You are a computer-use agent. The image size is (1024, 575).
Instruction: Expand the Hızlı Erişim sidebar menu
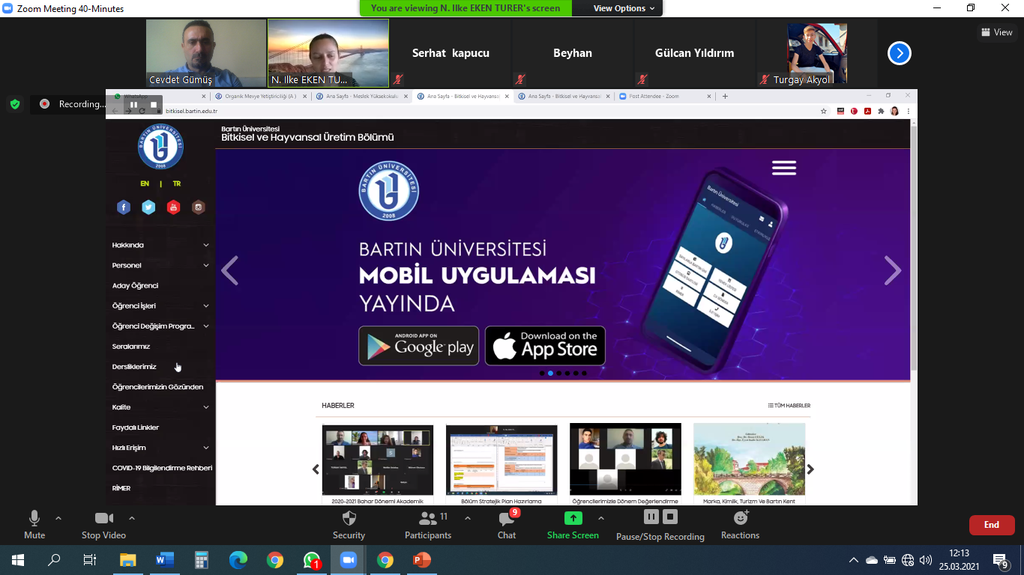point(161,448)
